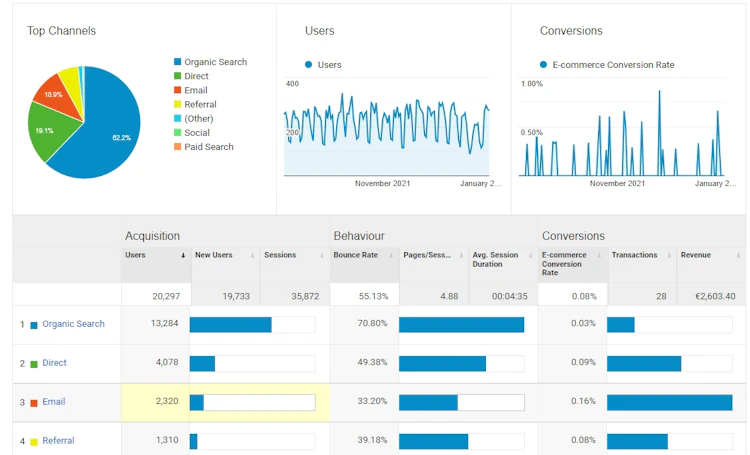Click Organic Search conversion rate 0.03%

coord(583,323)
